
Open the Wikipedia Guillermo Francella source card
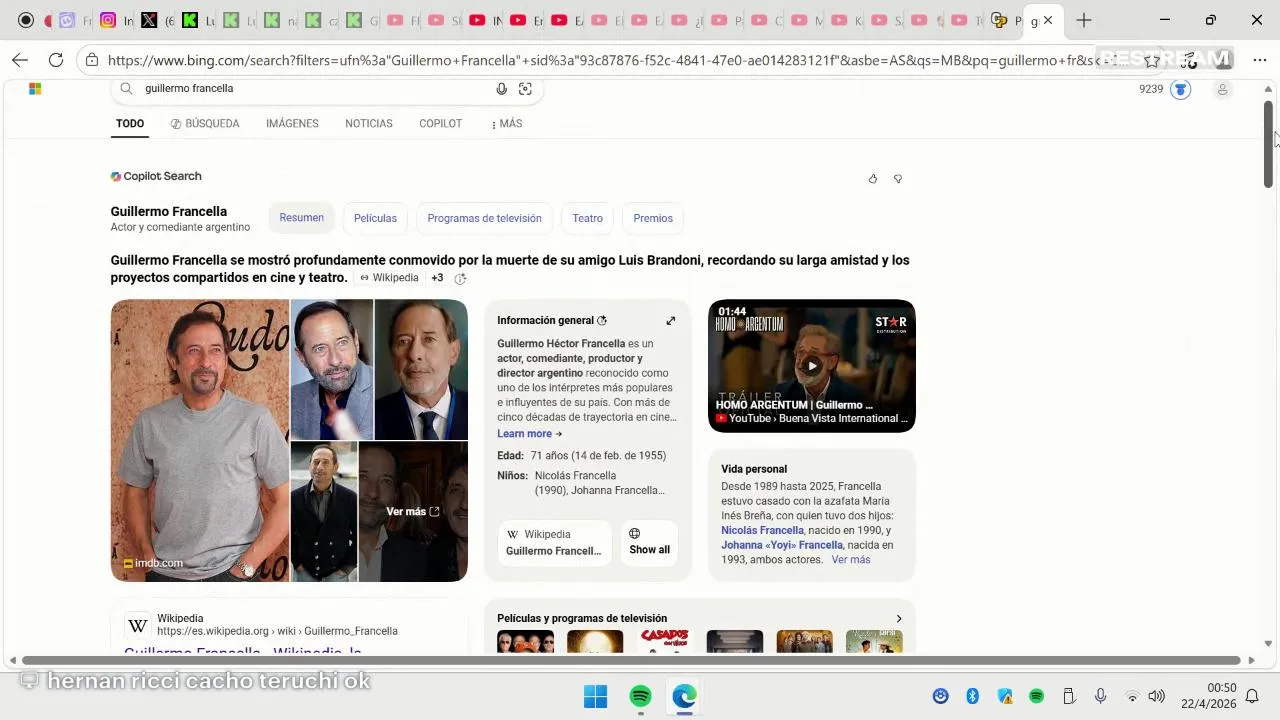[x=554, y=542]
